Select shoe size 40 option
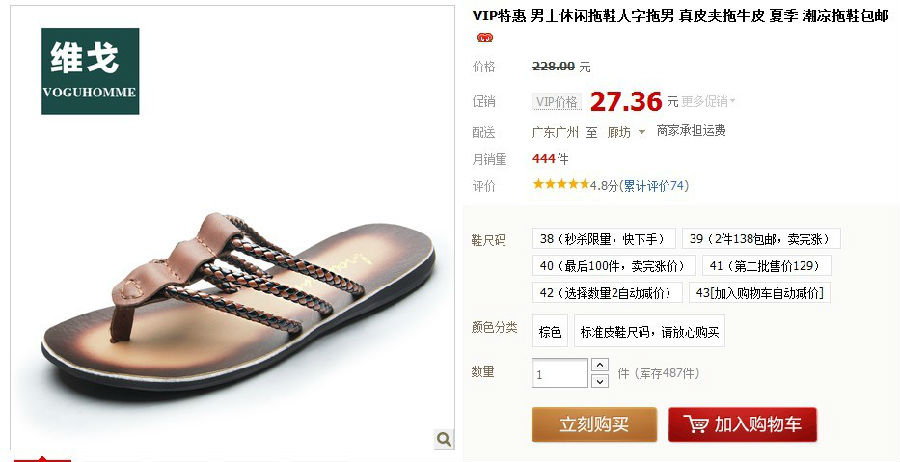Image resolution: width=900 pixels, height=462 pixels. click(614, 266)
